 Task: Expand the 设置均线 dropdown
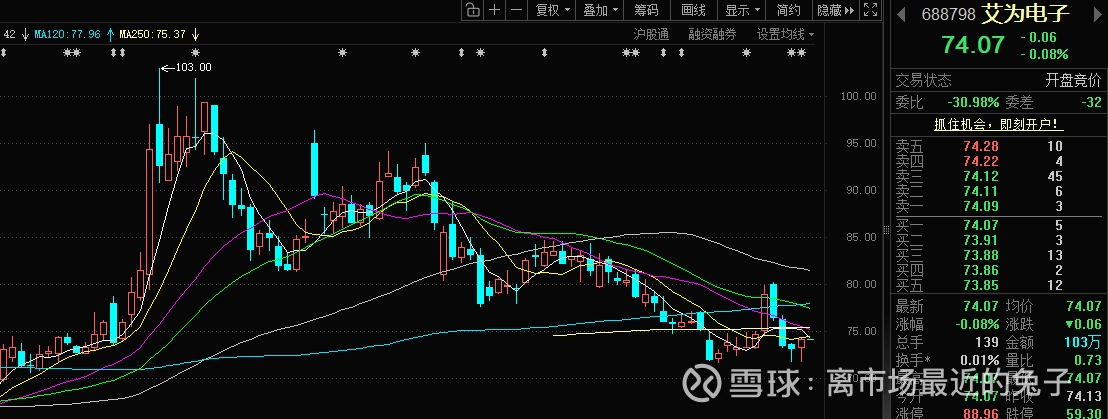(x=785, y=34)
